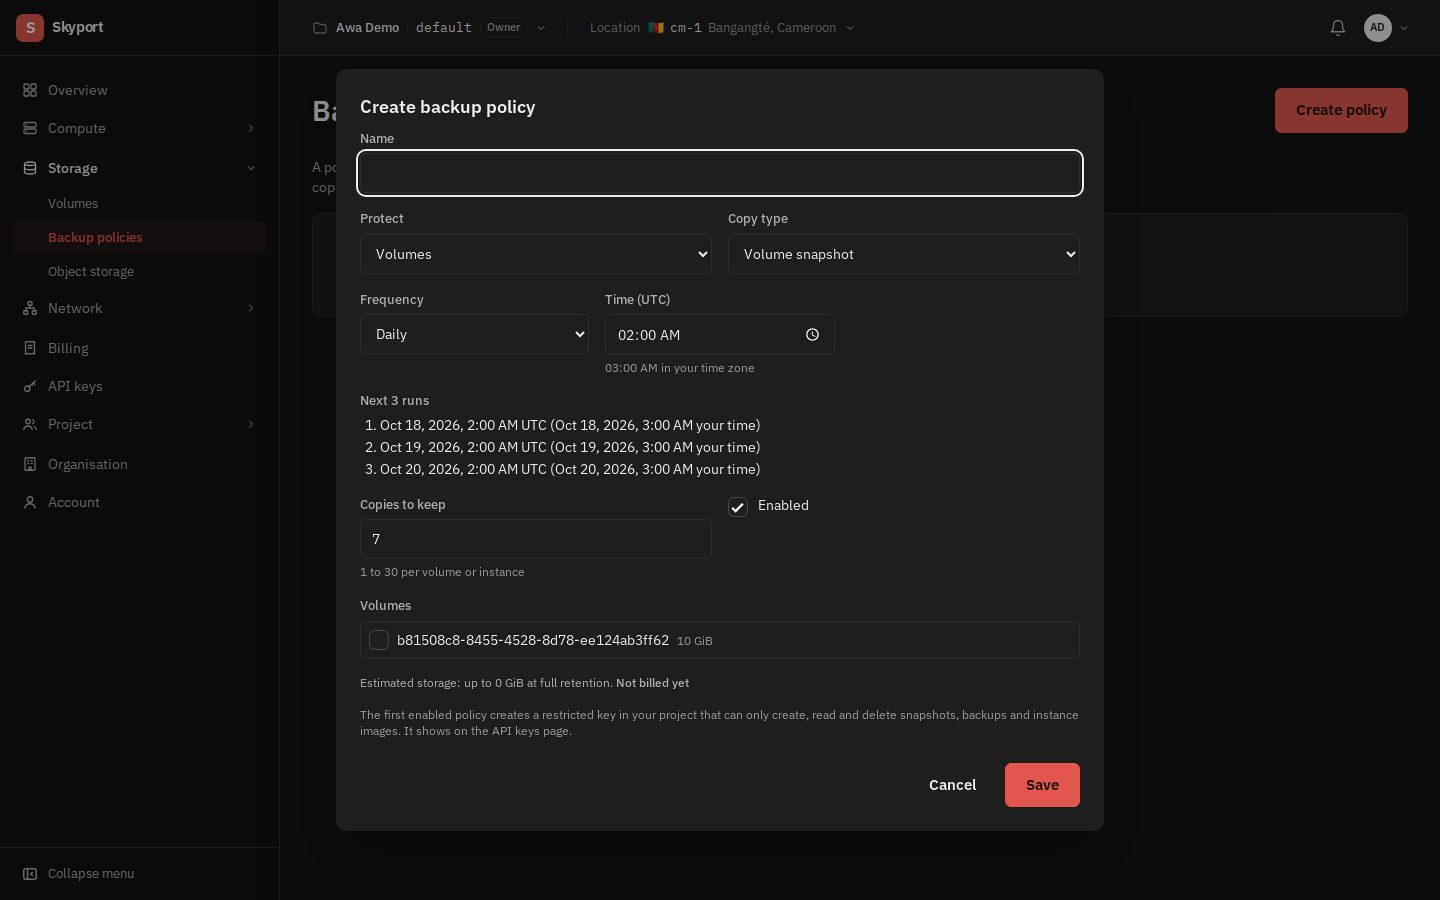Expand the Project menu chevron
The height and width of the screenshot is (900, 1440).
click(x=251, y=424)
